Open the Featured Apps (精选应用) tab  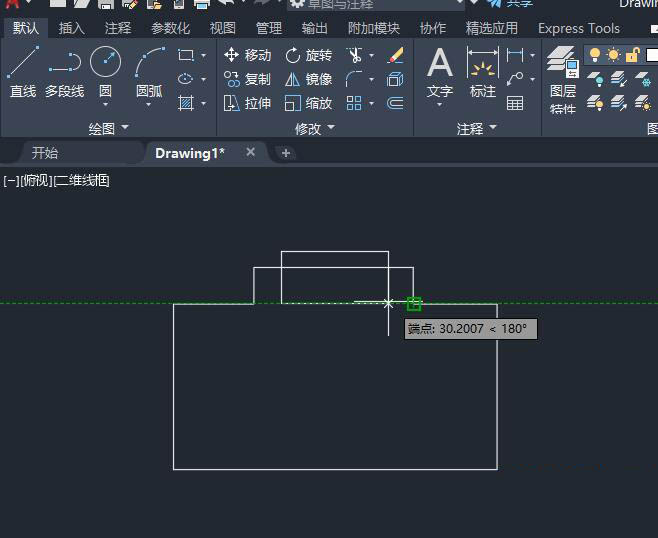[491, 28]
